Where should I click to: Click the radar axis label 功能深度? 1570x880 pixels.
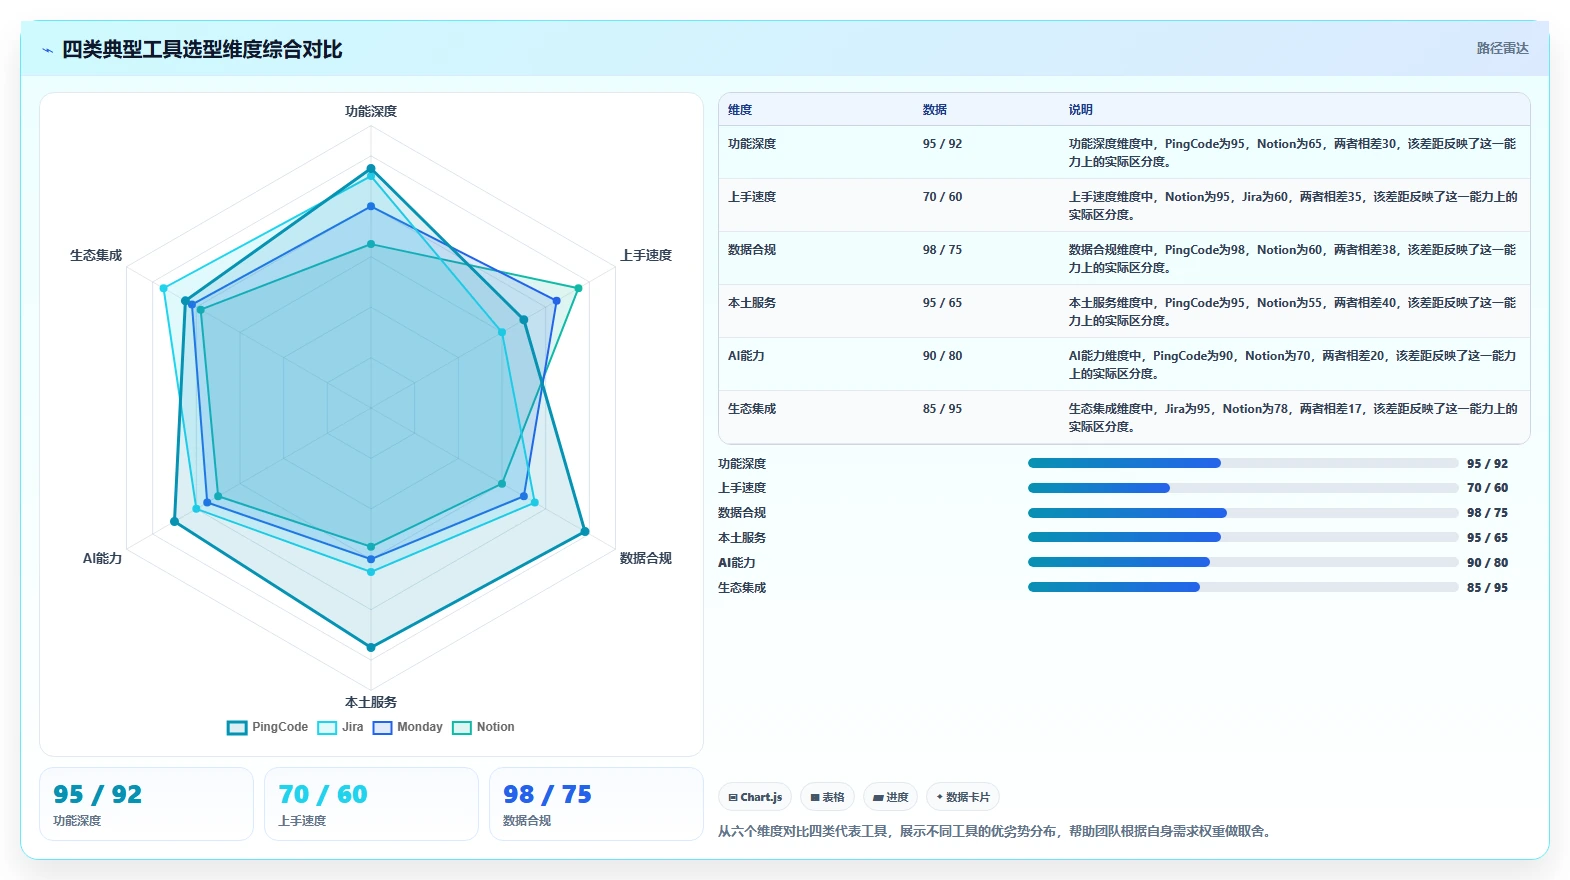tap(371, 111)
